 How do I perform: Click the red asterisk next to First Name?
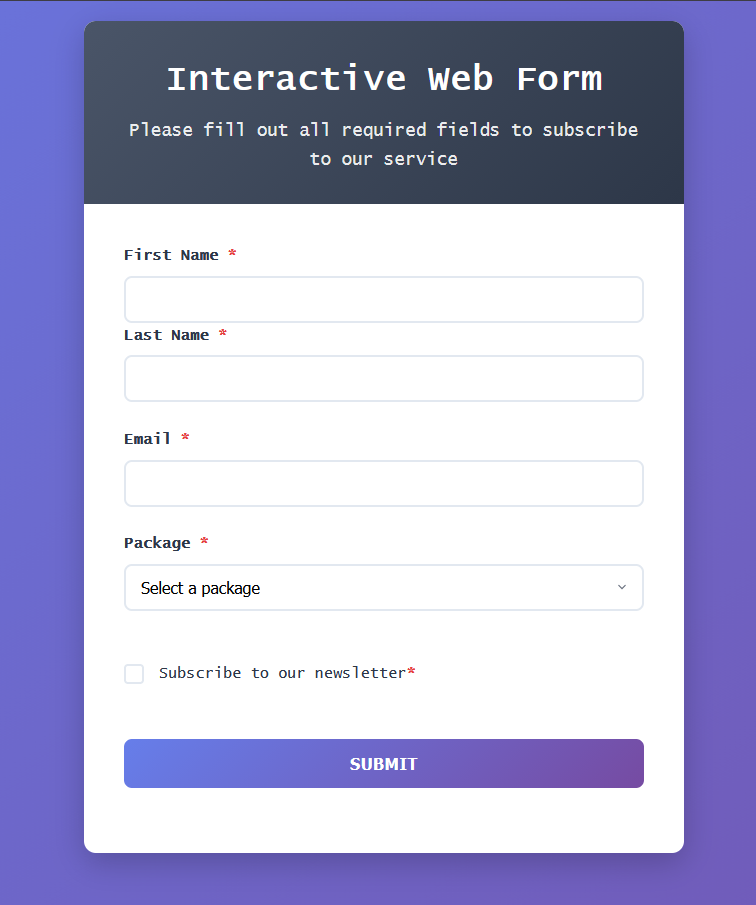point(232,255)
